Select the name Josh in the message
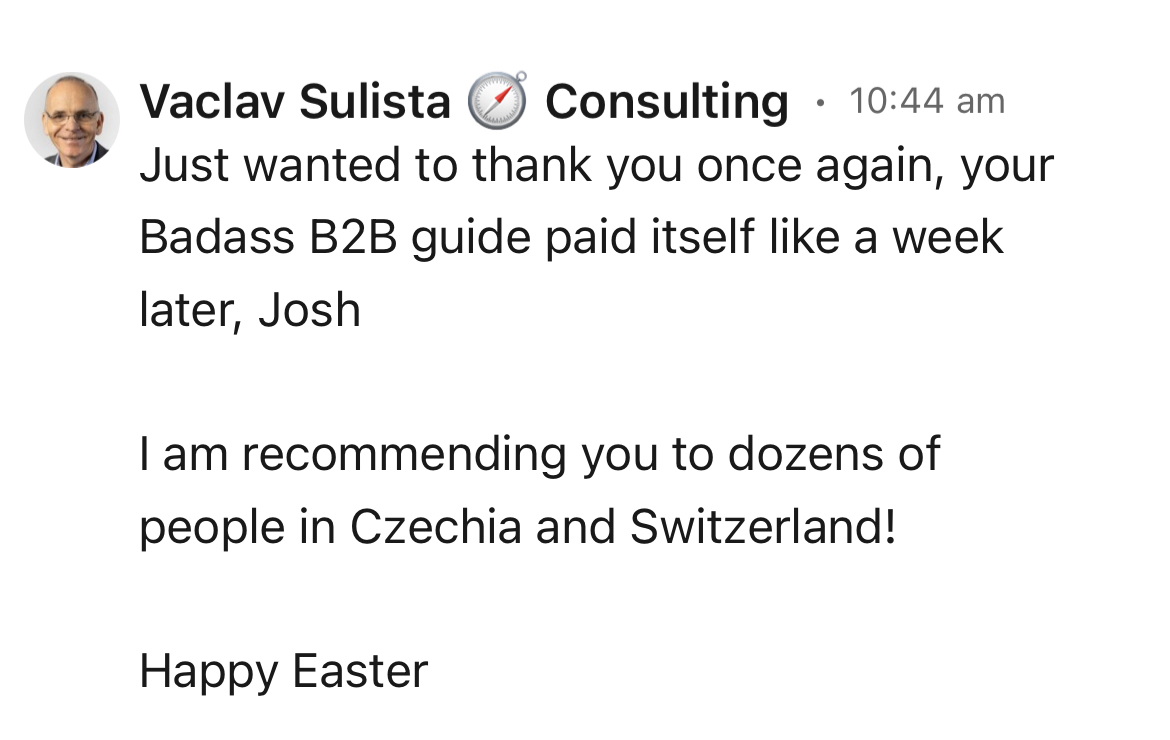1170x740 pixels. pyautogui.click(x=309, y=310)
